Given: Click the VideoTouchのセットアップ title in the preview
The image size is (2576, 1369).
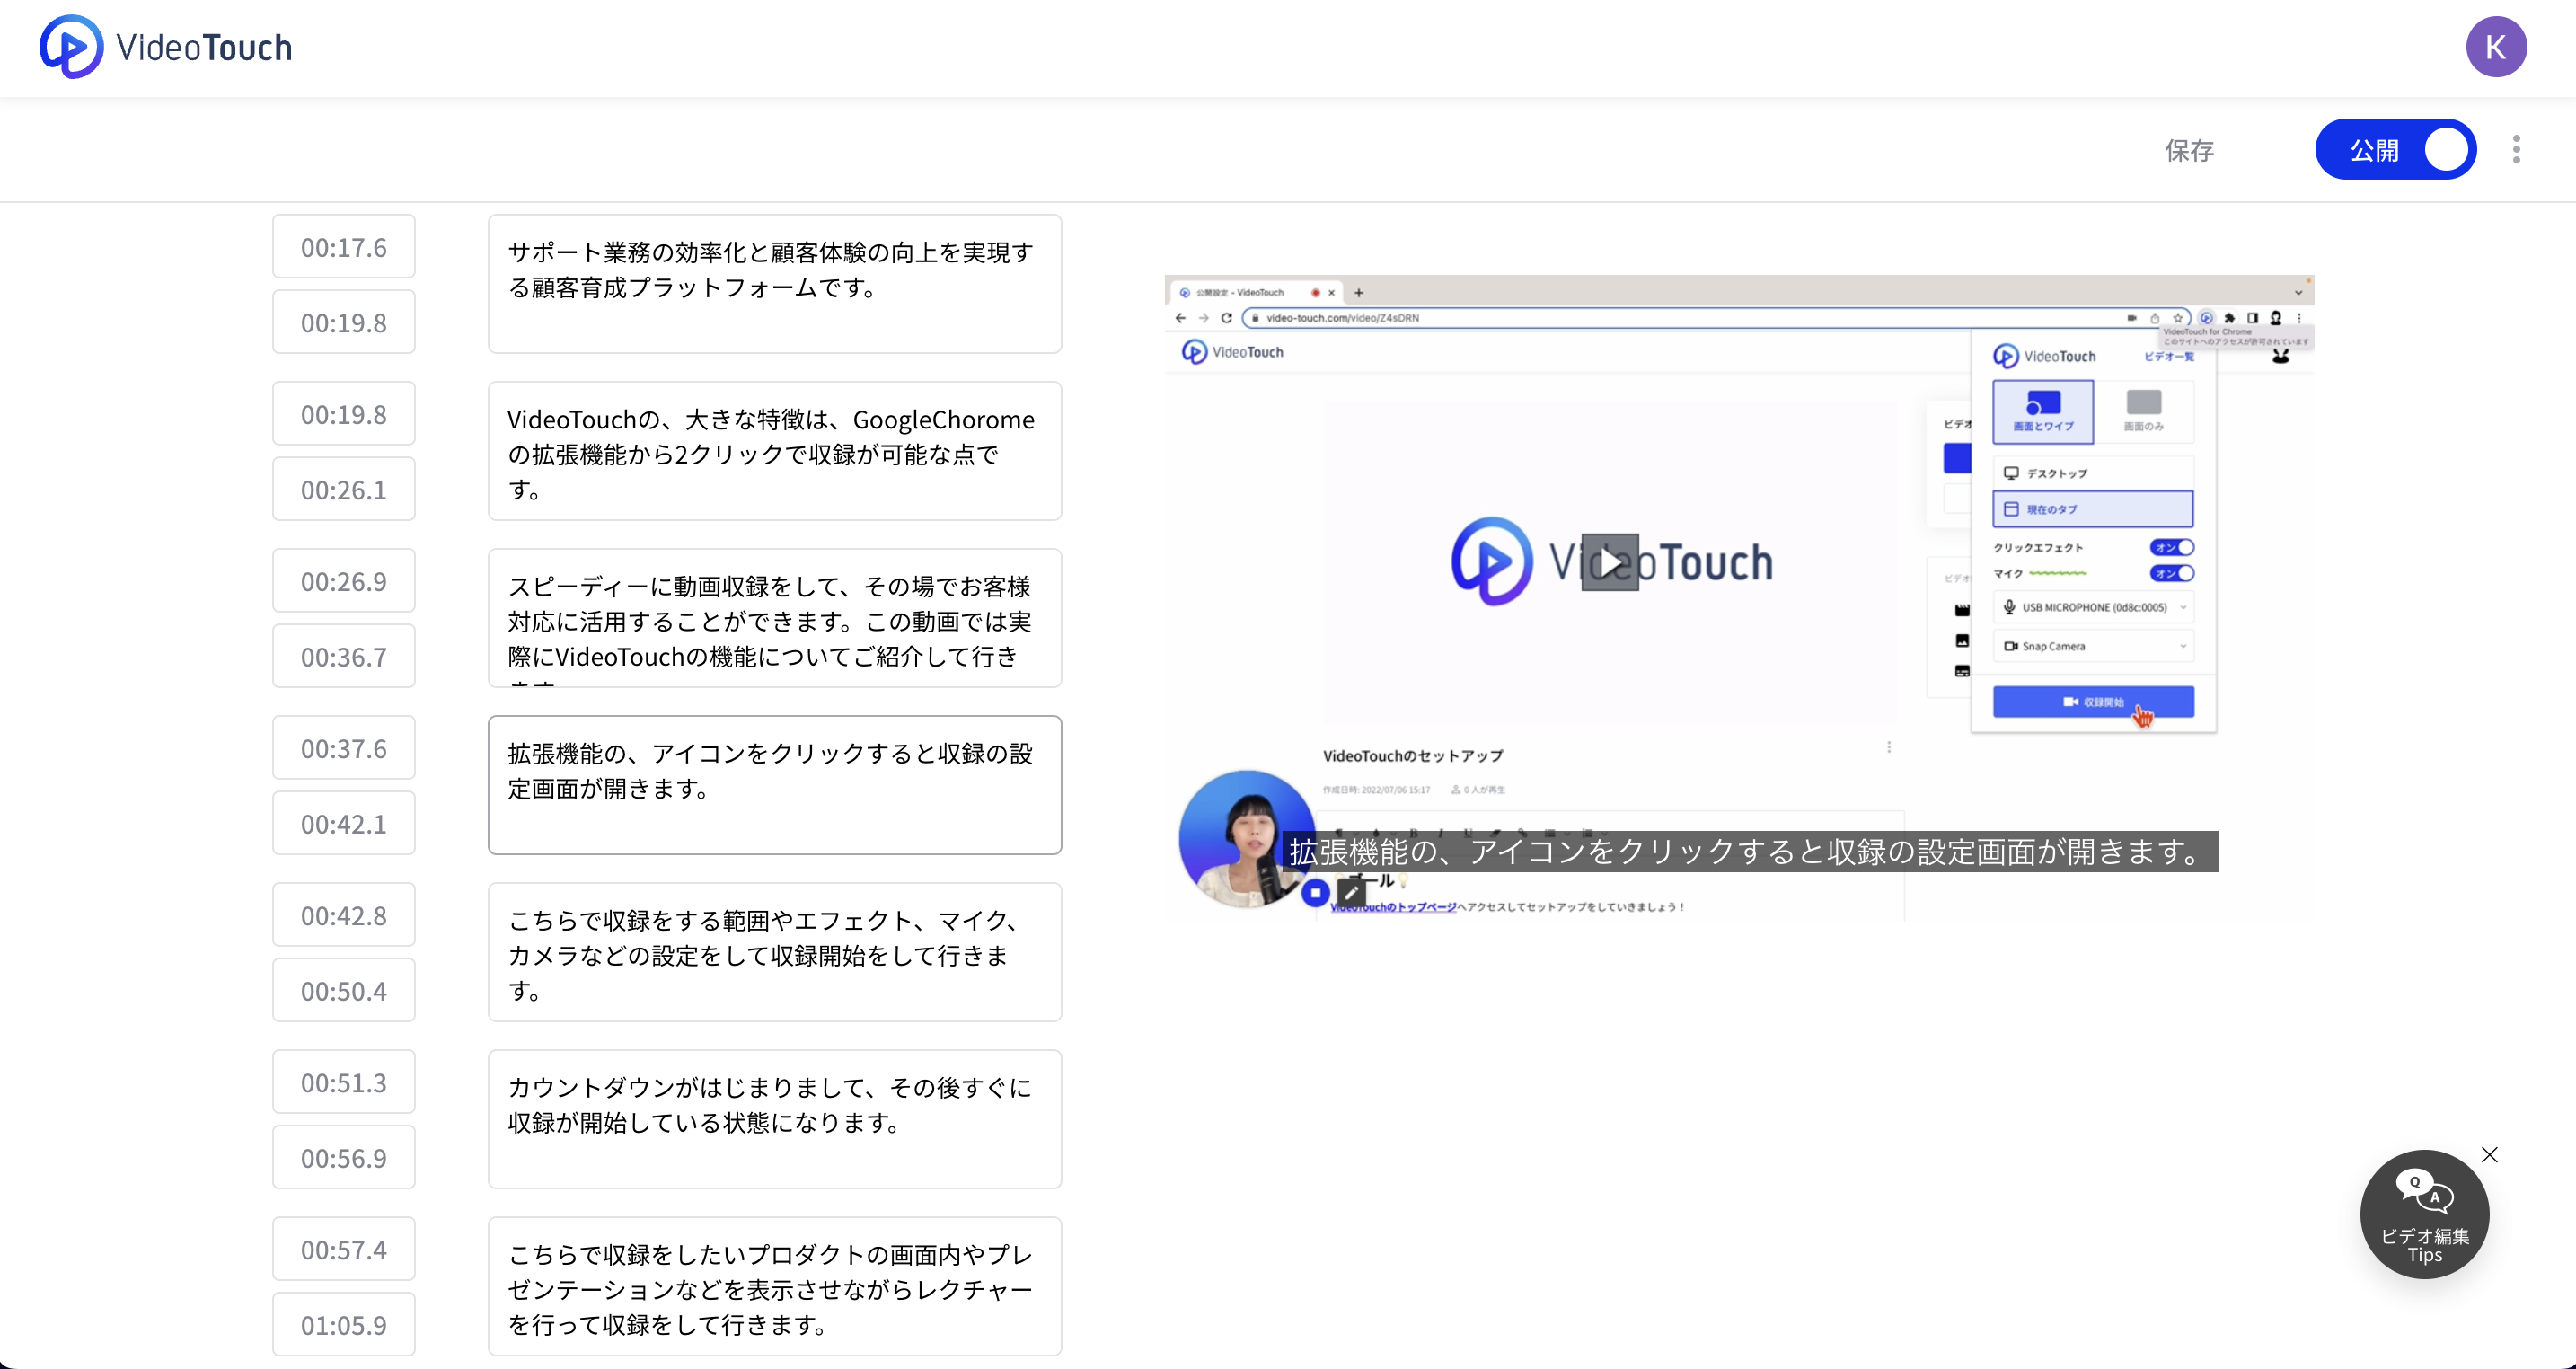Looking at the screenshot, I should pyautogui.click(x=1412, y=756).
